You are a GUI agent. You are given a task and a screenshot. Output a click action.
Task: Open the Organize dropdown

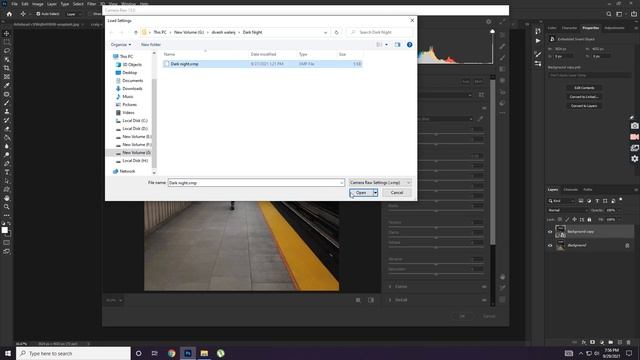tap(121, 44)
